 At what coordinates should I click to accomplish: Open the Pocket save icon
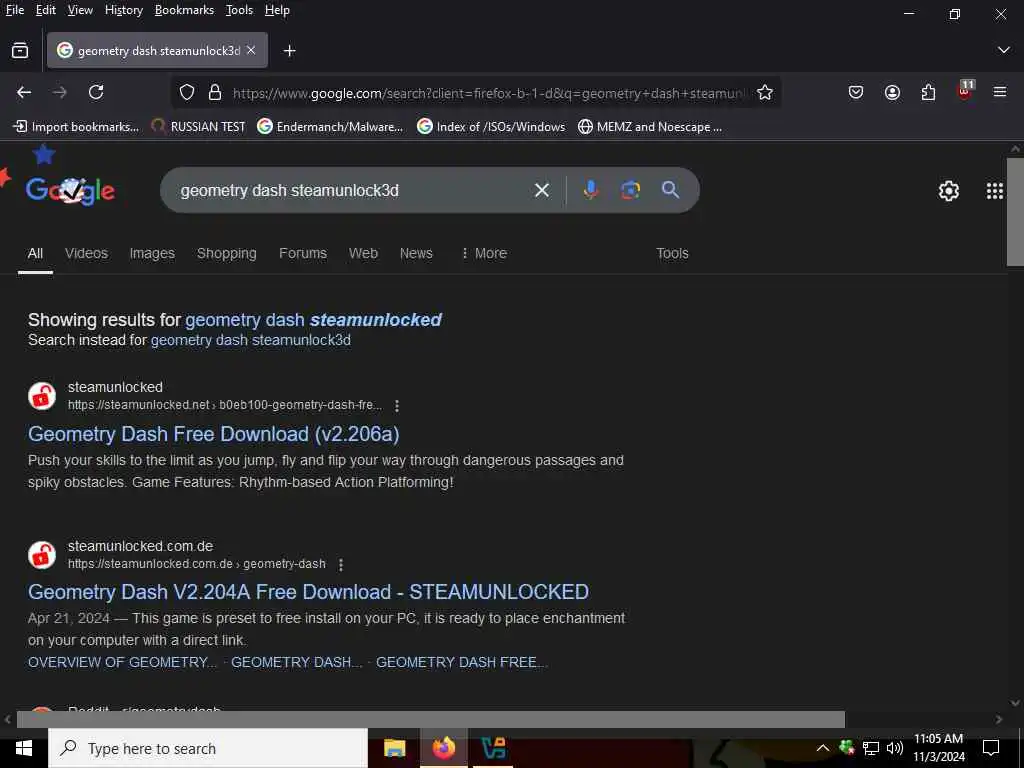click(856, 93)
